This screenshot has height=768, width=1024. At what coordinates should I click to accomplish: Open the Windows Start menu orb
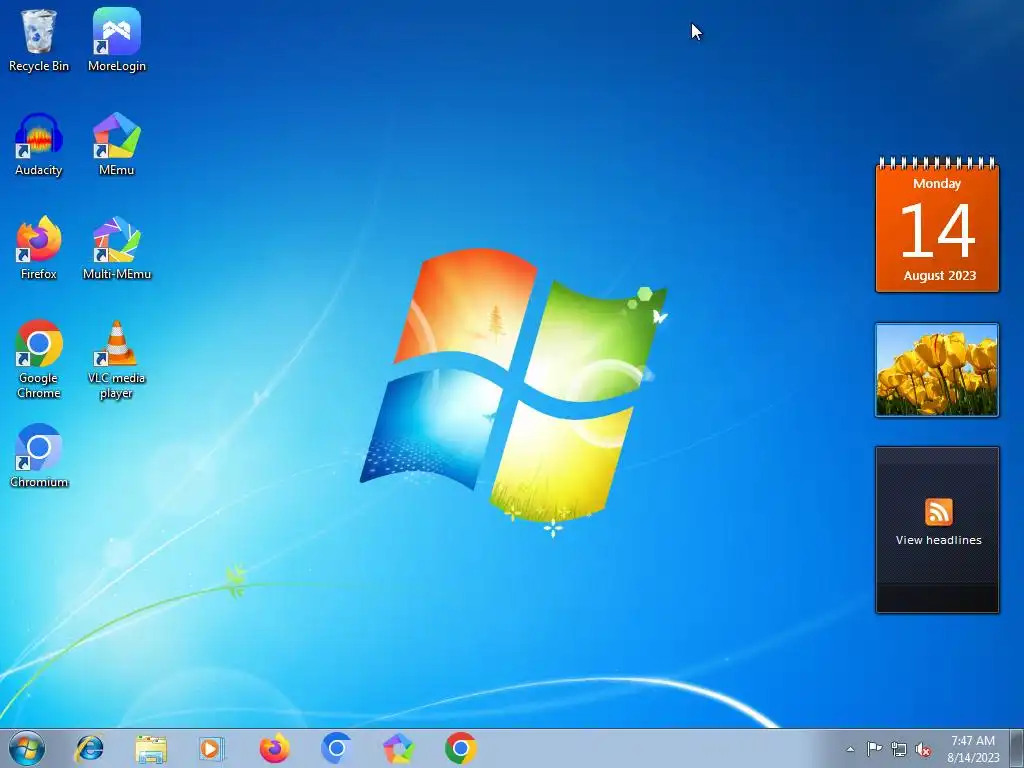click(x=27, y=748)
